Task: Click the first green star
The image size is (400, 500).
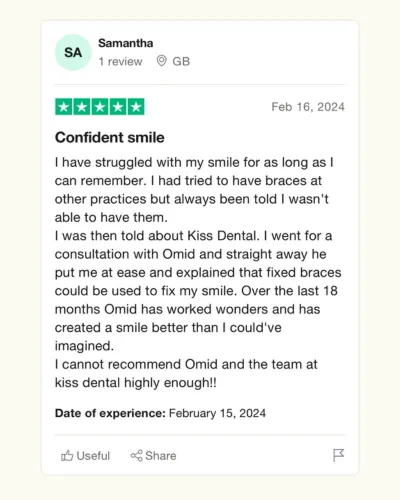Action: click(x=64, y=107)
